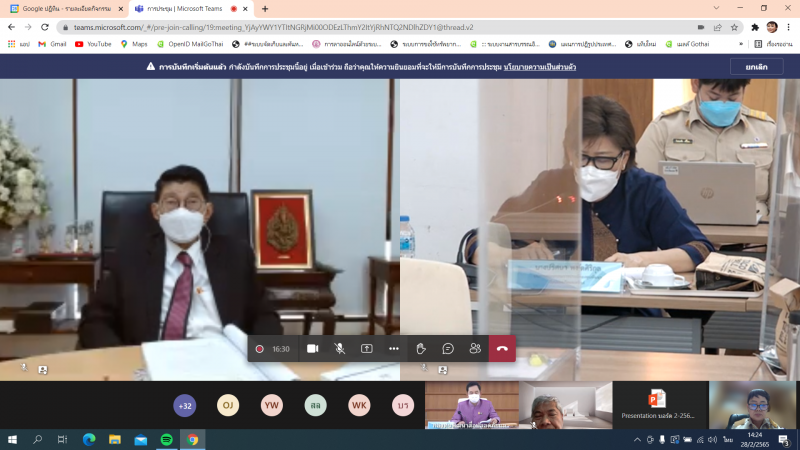Open the +32 overflow participants bubble

(x=185, y=406)
